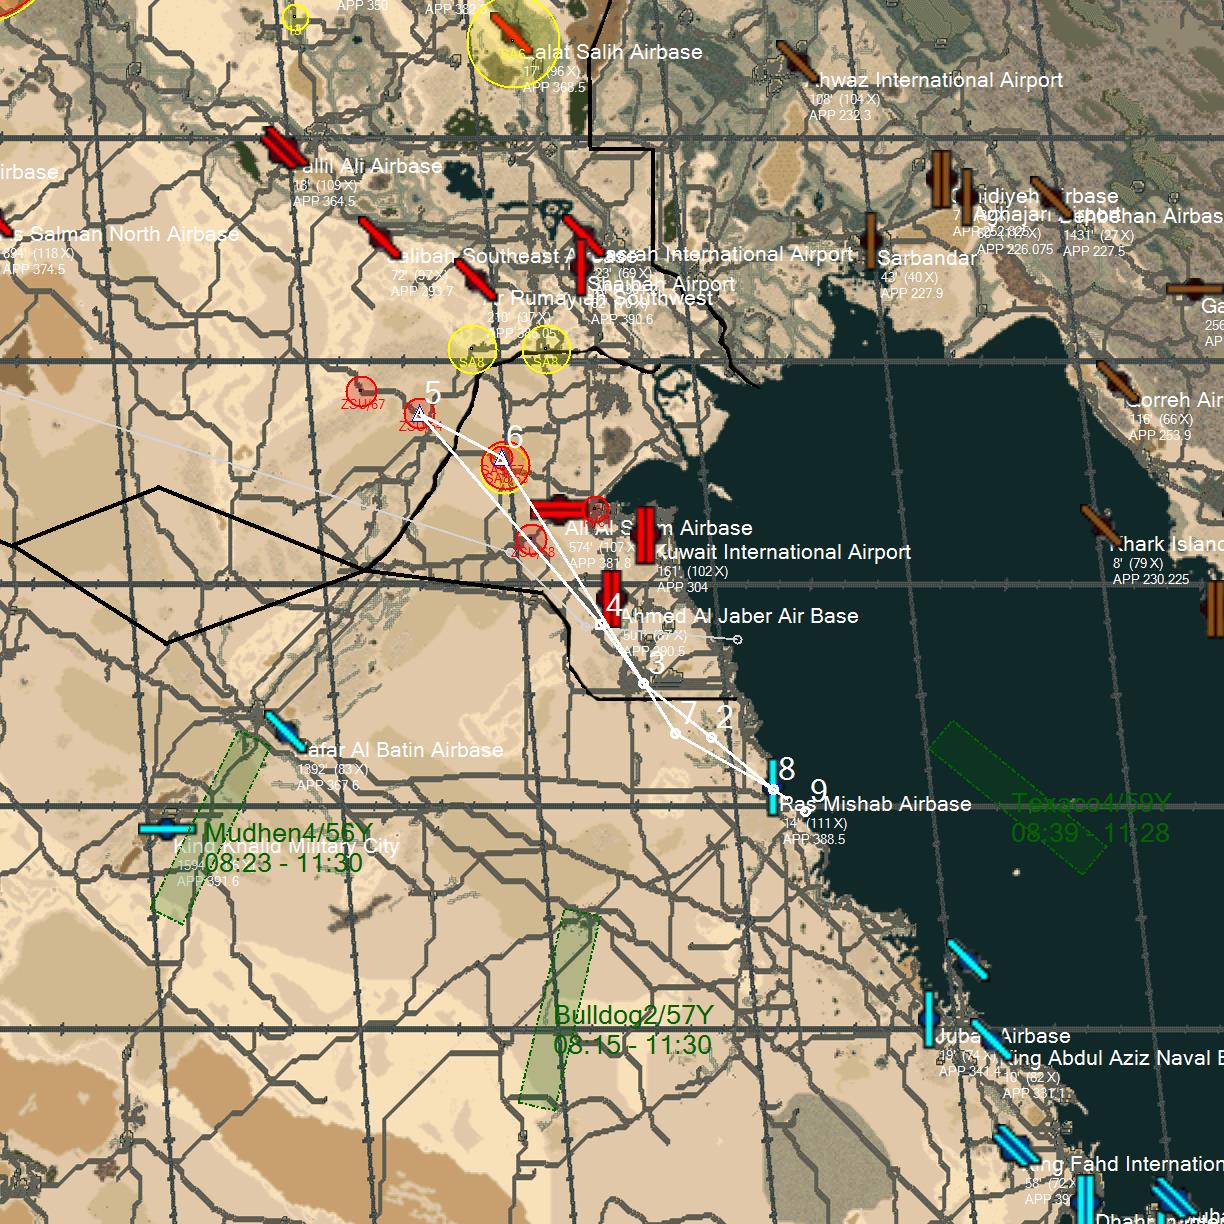Select the Ras Mishab cyan runway icon
Screen dimensions: 1224x1224
(773, 786)
